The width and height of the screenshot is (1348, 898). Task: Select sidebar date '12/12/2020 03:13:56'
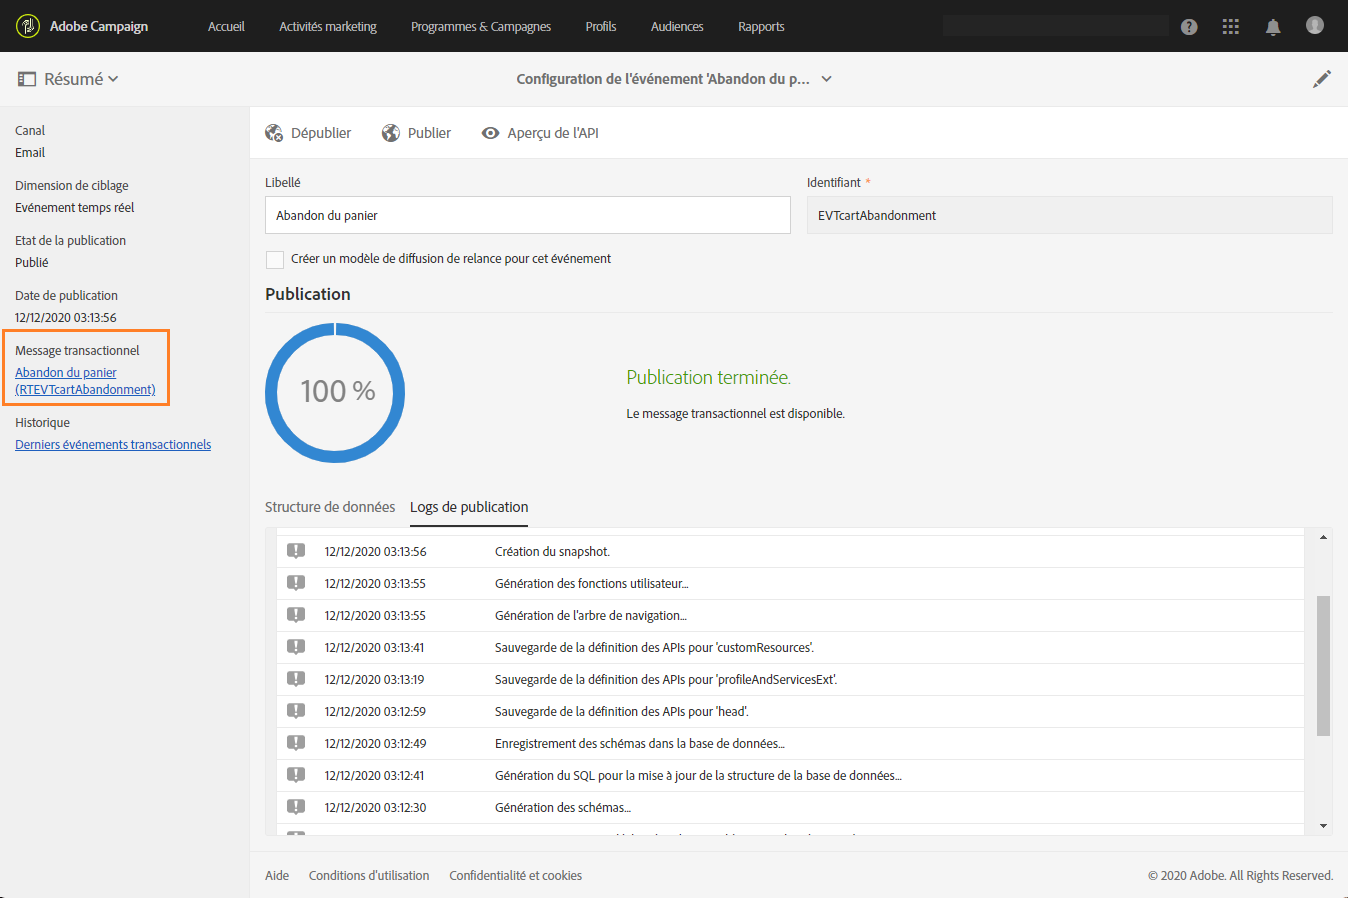click(66, 318)
